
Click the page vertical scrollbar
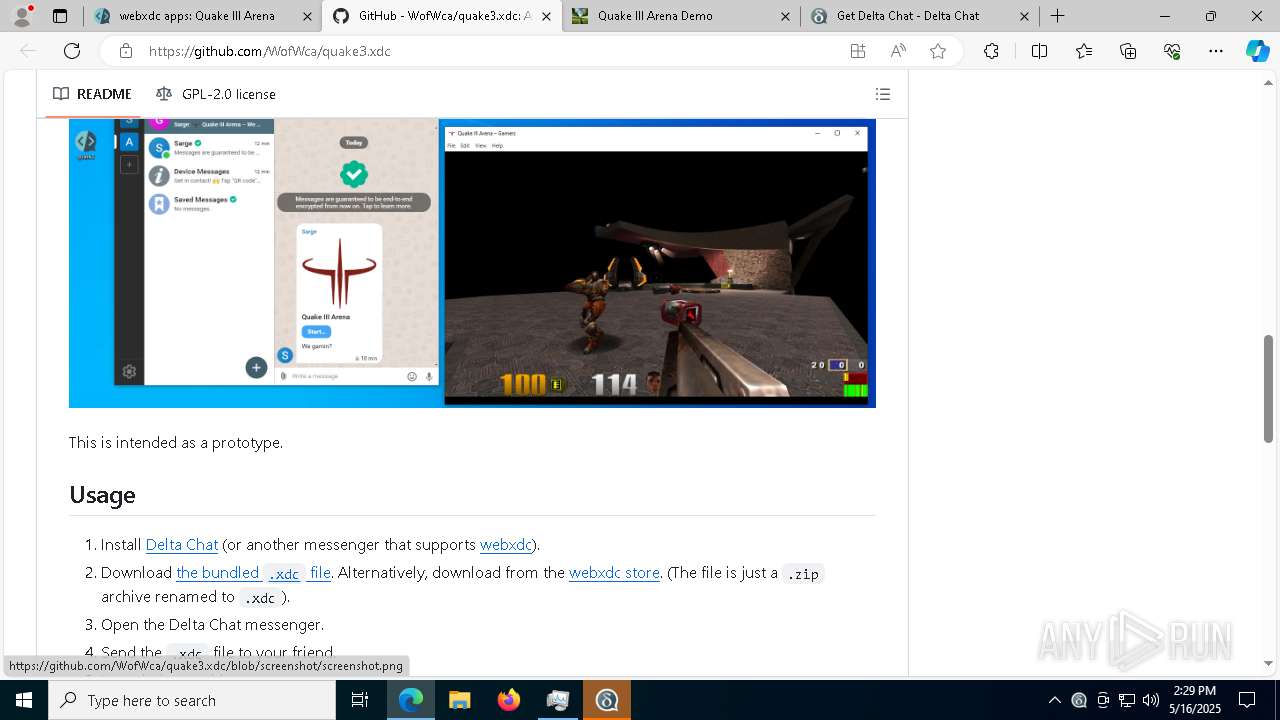tap(1269, 389)
